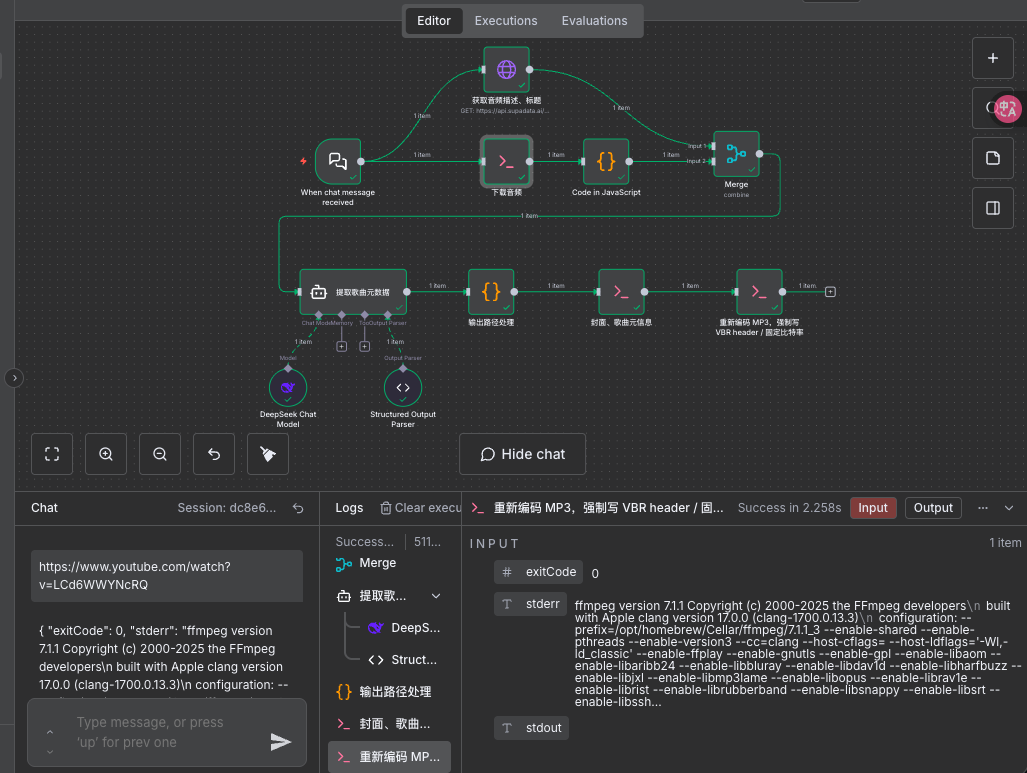Image resolution: width=1027 pixels, height=773 pixels.
Task: Select the Merge node on canvas
Action: coord(736,154)
